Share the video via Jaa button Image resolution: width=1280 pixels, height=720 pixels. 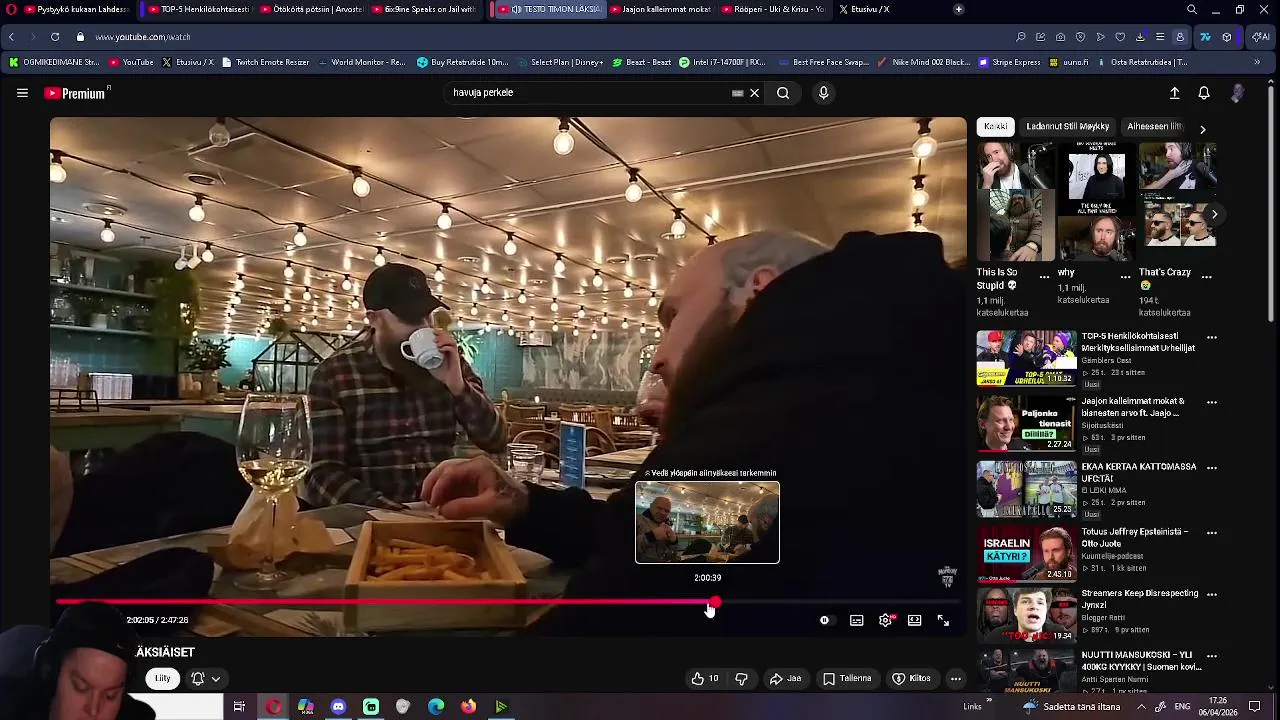coord(785,679)
